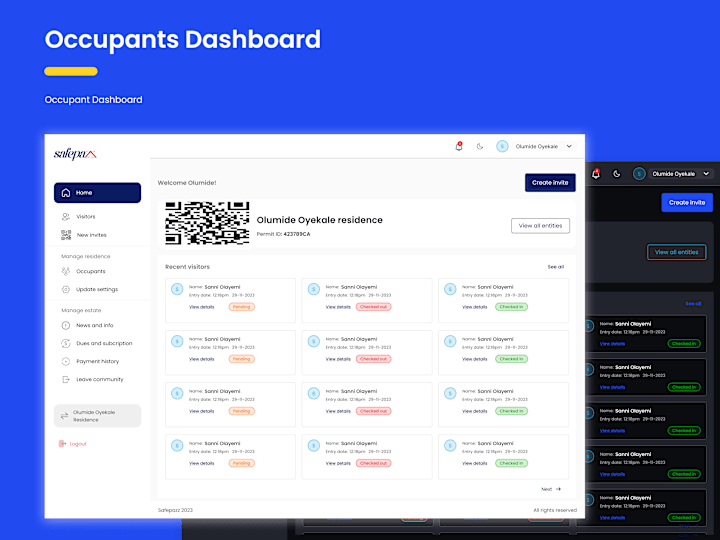Click the residence QR code image
720x540 pixels.
[x=207, y=223]
